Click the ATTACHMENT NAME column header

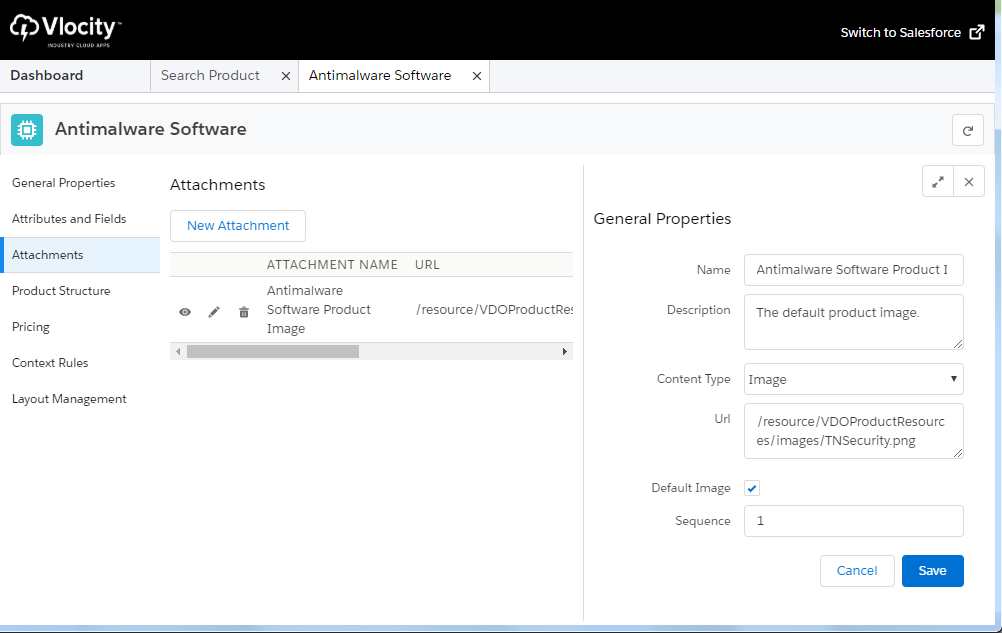point(332,264)
